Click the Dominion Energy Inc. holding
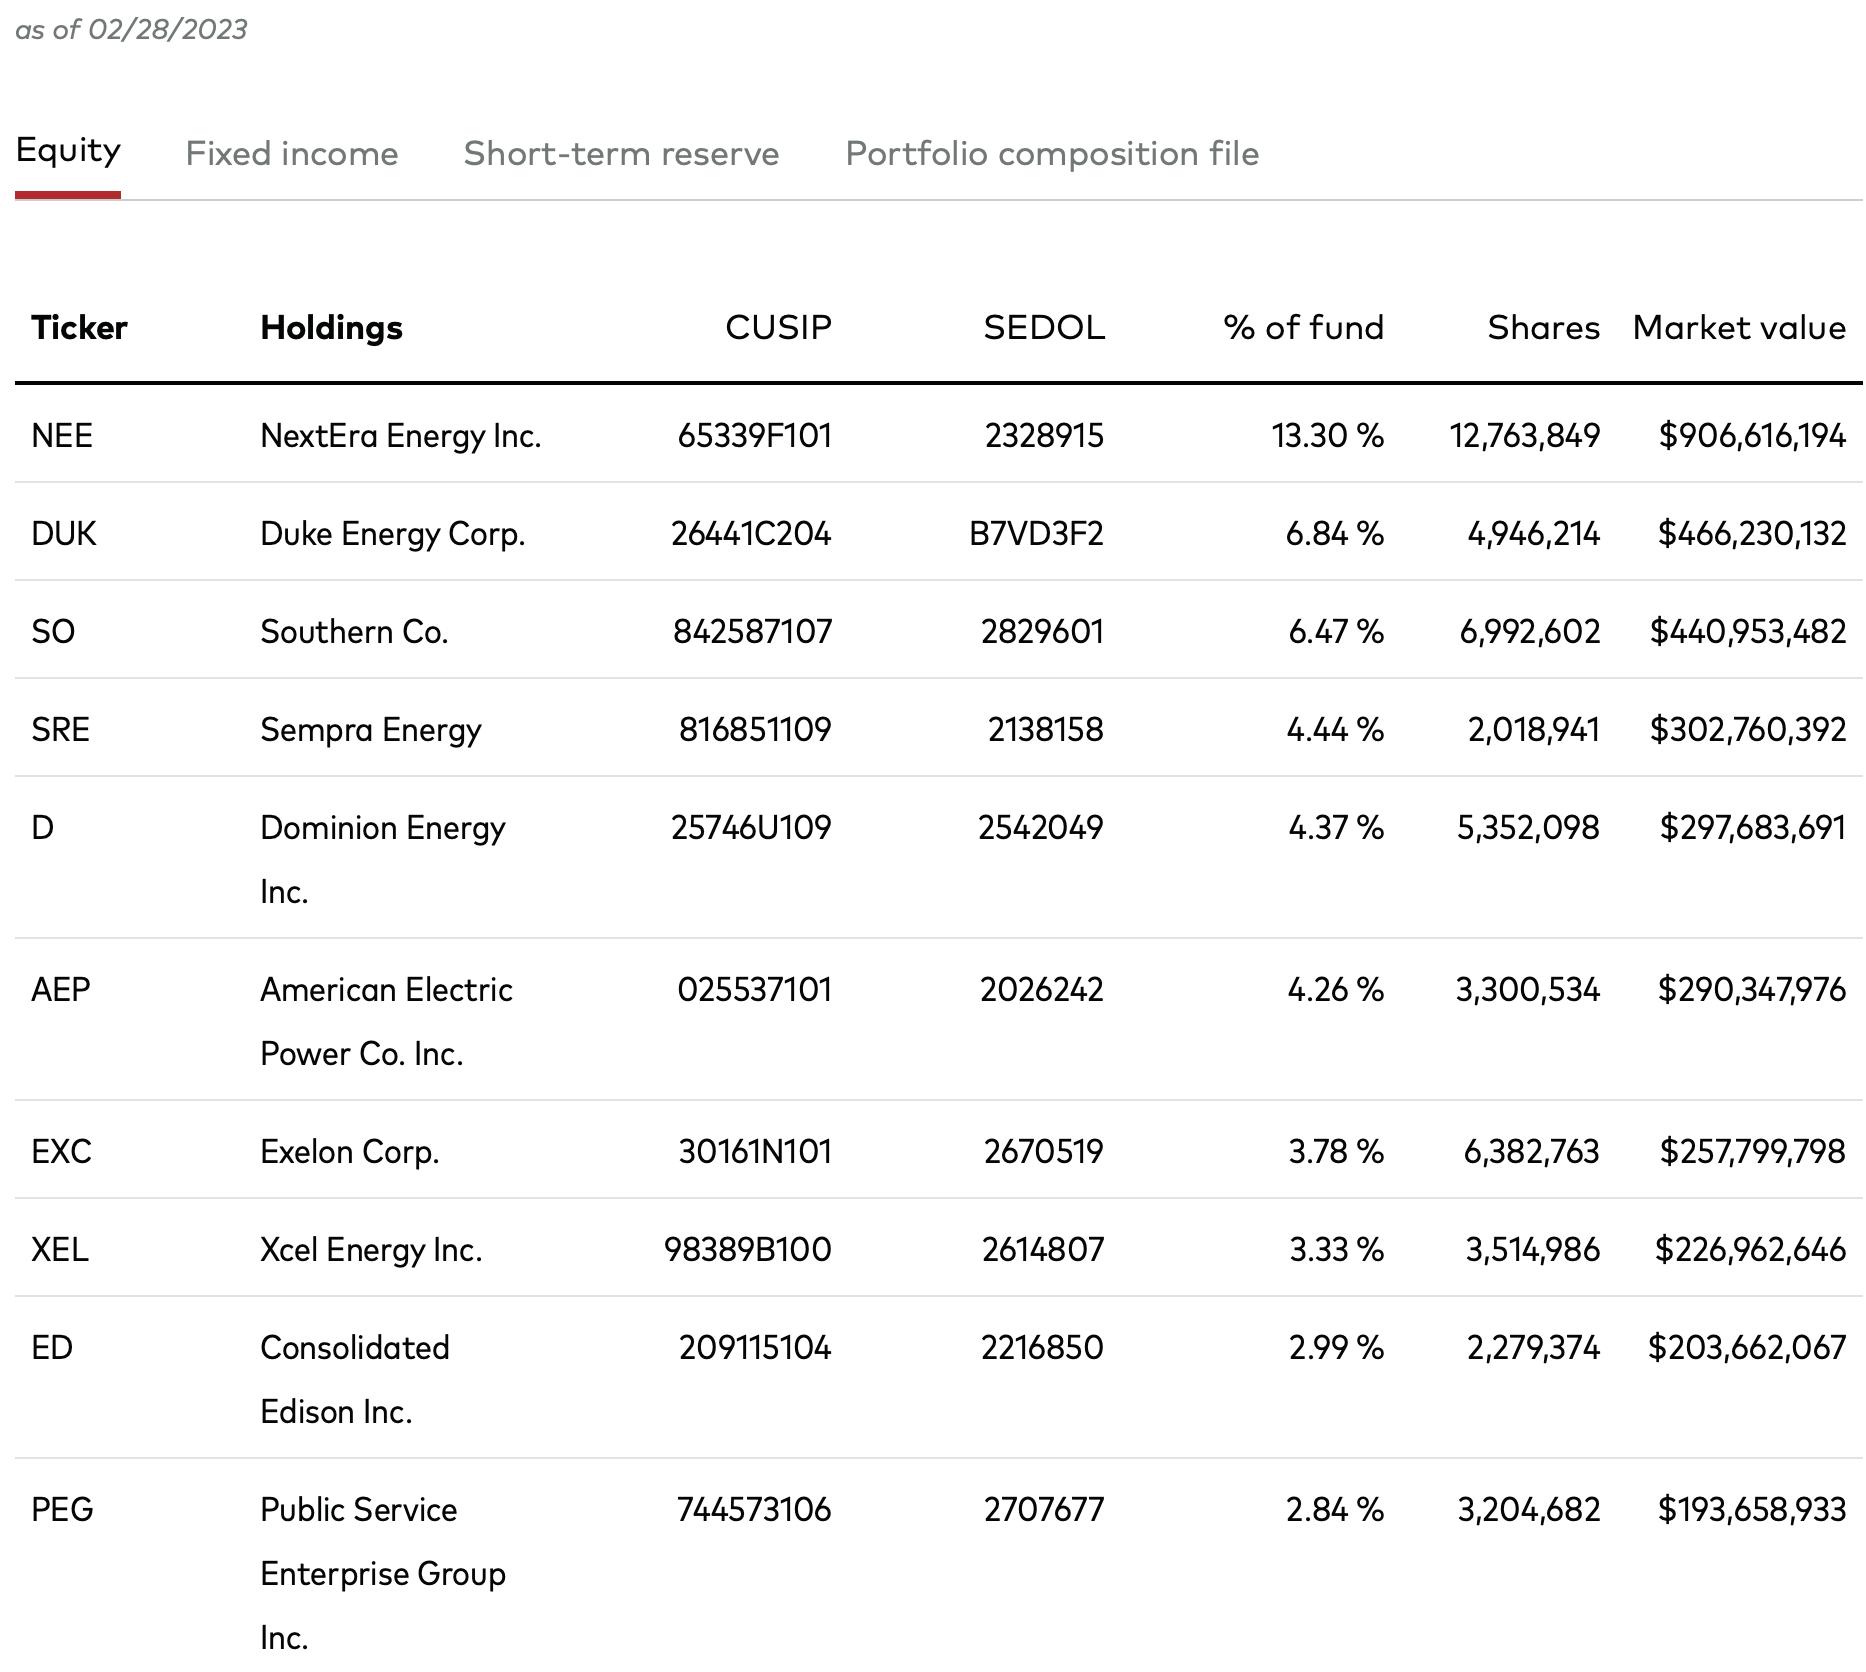The height and width of the screenshot is (1672, 1866). (383, 860)
